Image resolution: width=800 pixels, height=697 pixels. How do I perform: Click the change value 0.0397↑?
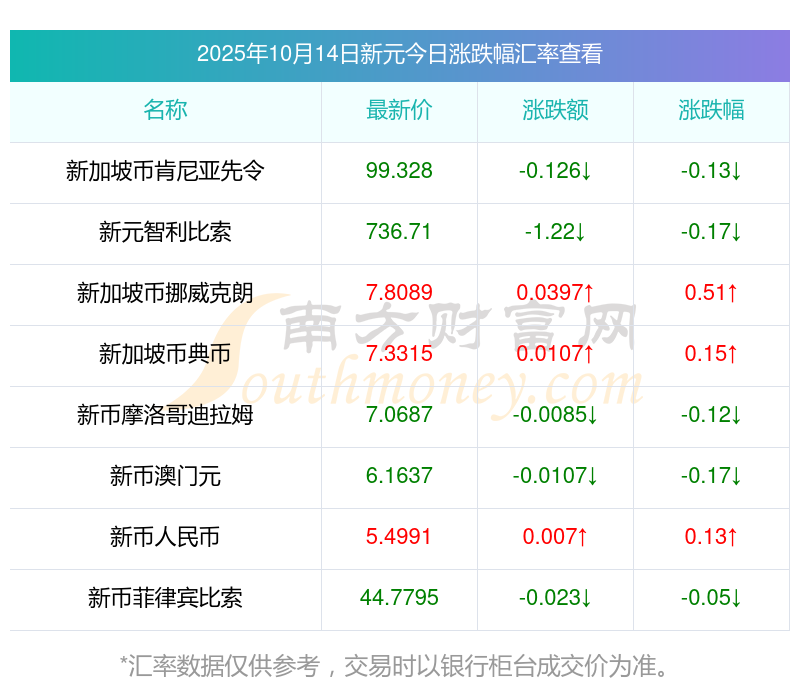(555, 293)
